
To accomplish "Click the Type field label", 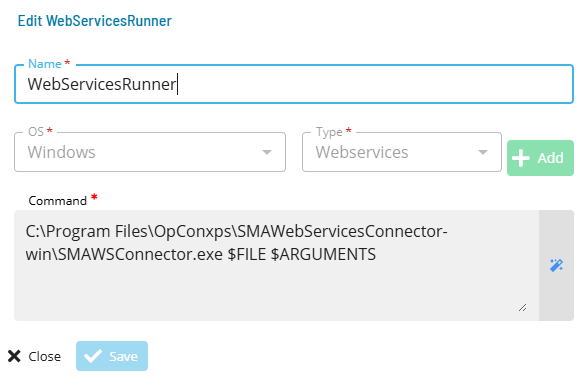I will pyautogui.click(x=329, y=132).
